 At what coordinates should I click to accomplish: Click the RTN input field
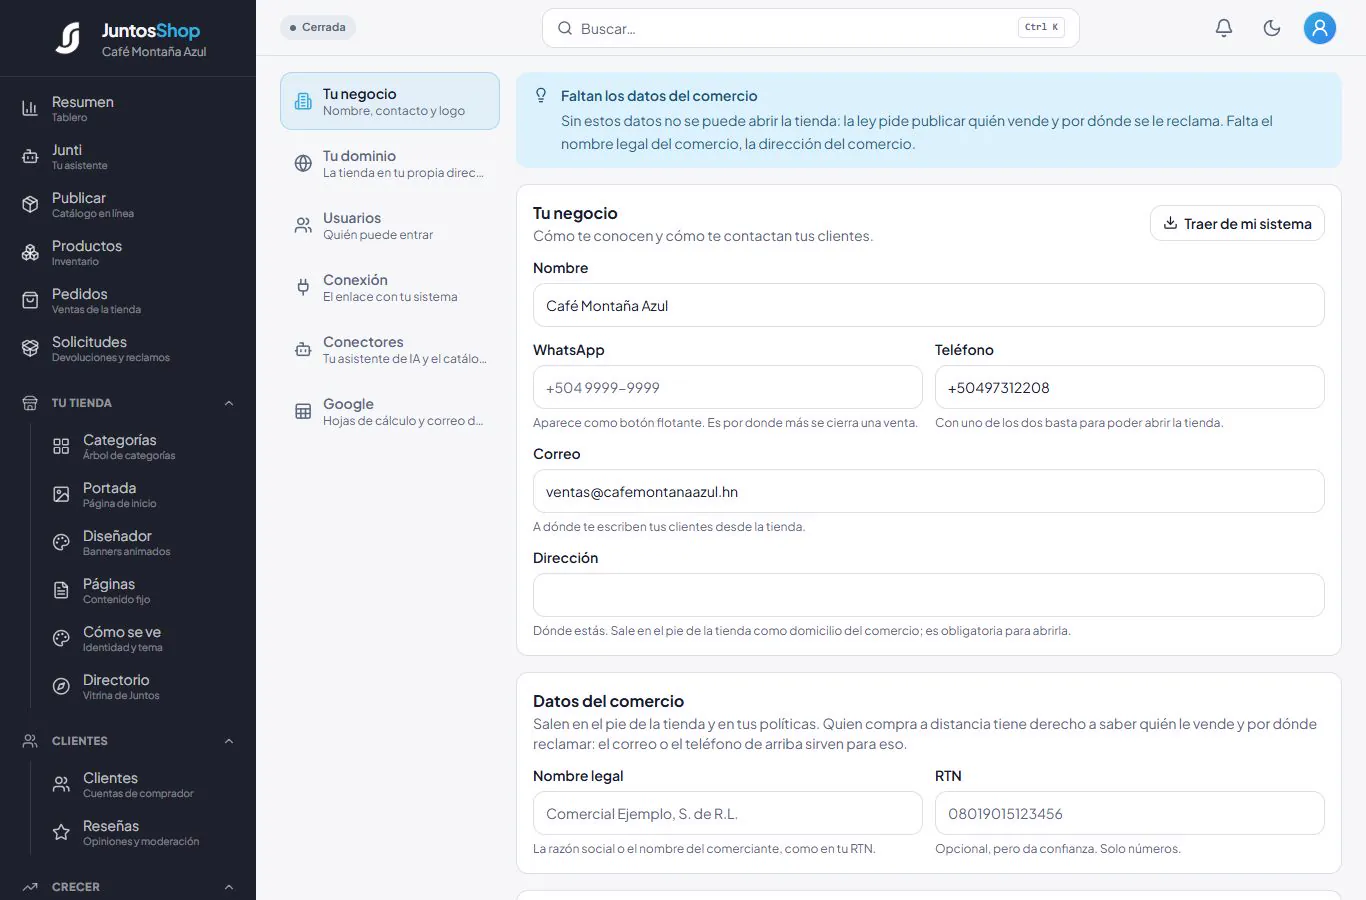point(1130,813)
